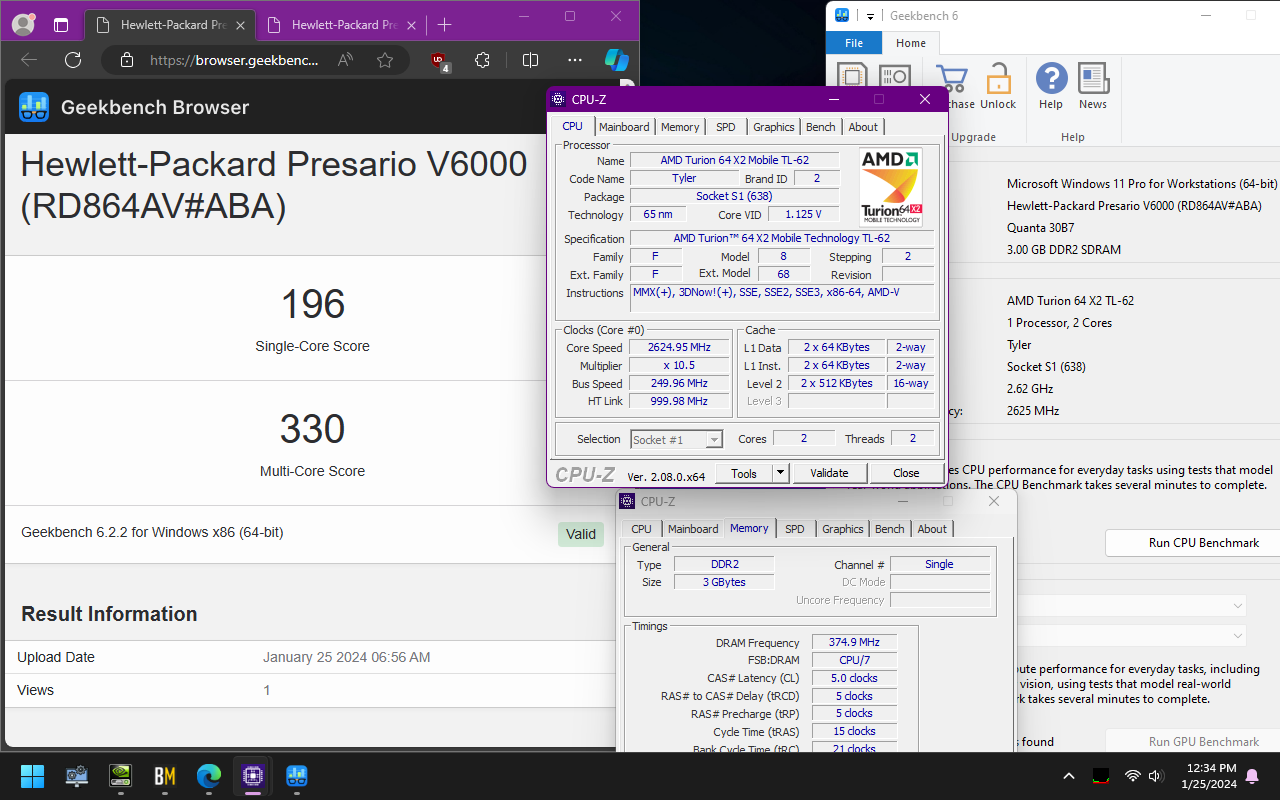Switch to Memory tab in top CPU-Z window
The width and height of the screenshot is (1280, 800).
pos(680,127)
